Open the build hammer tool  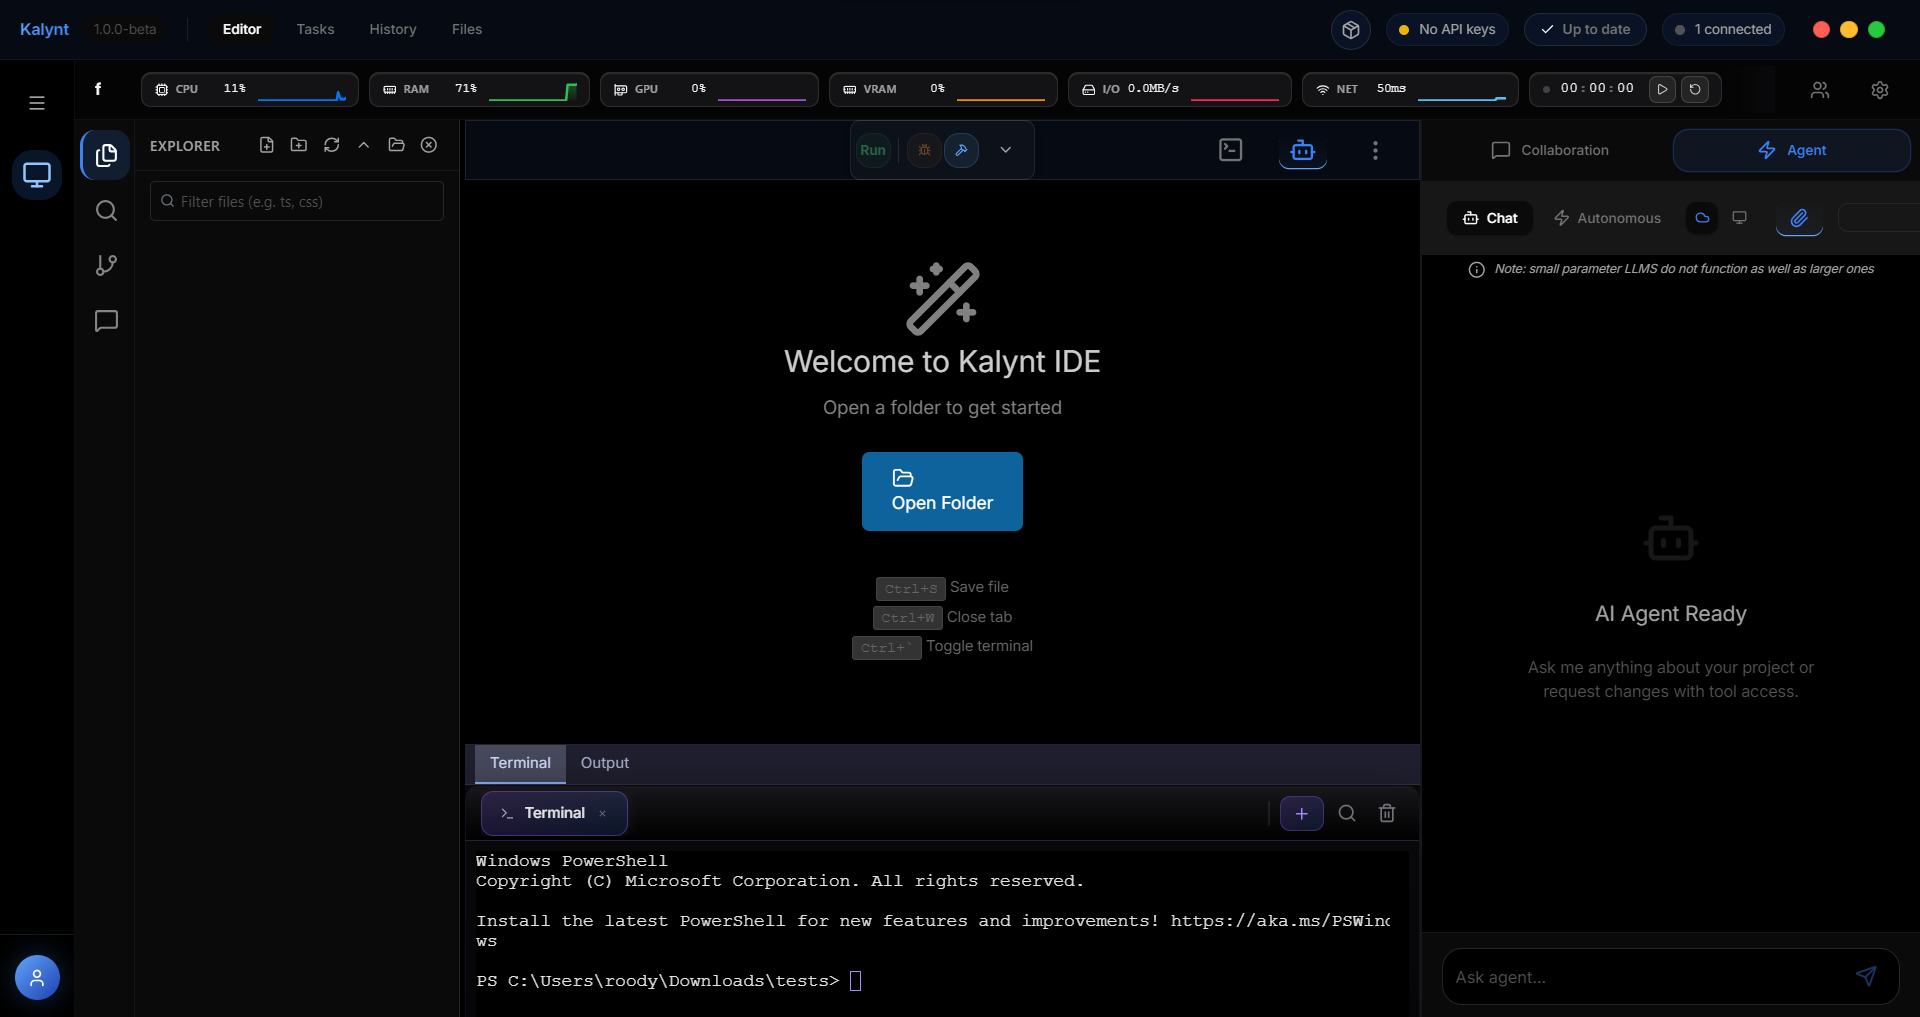(x=963, y=150)
